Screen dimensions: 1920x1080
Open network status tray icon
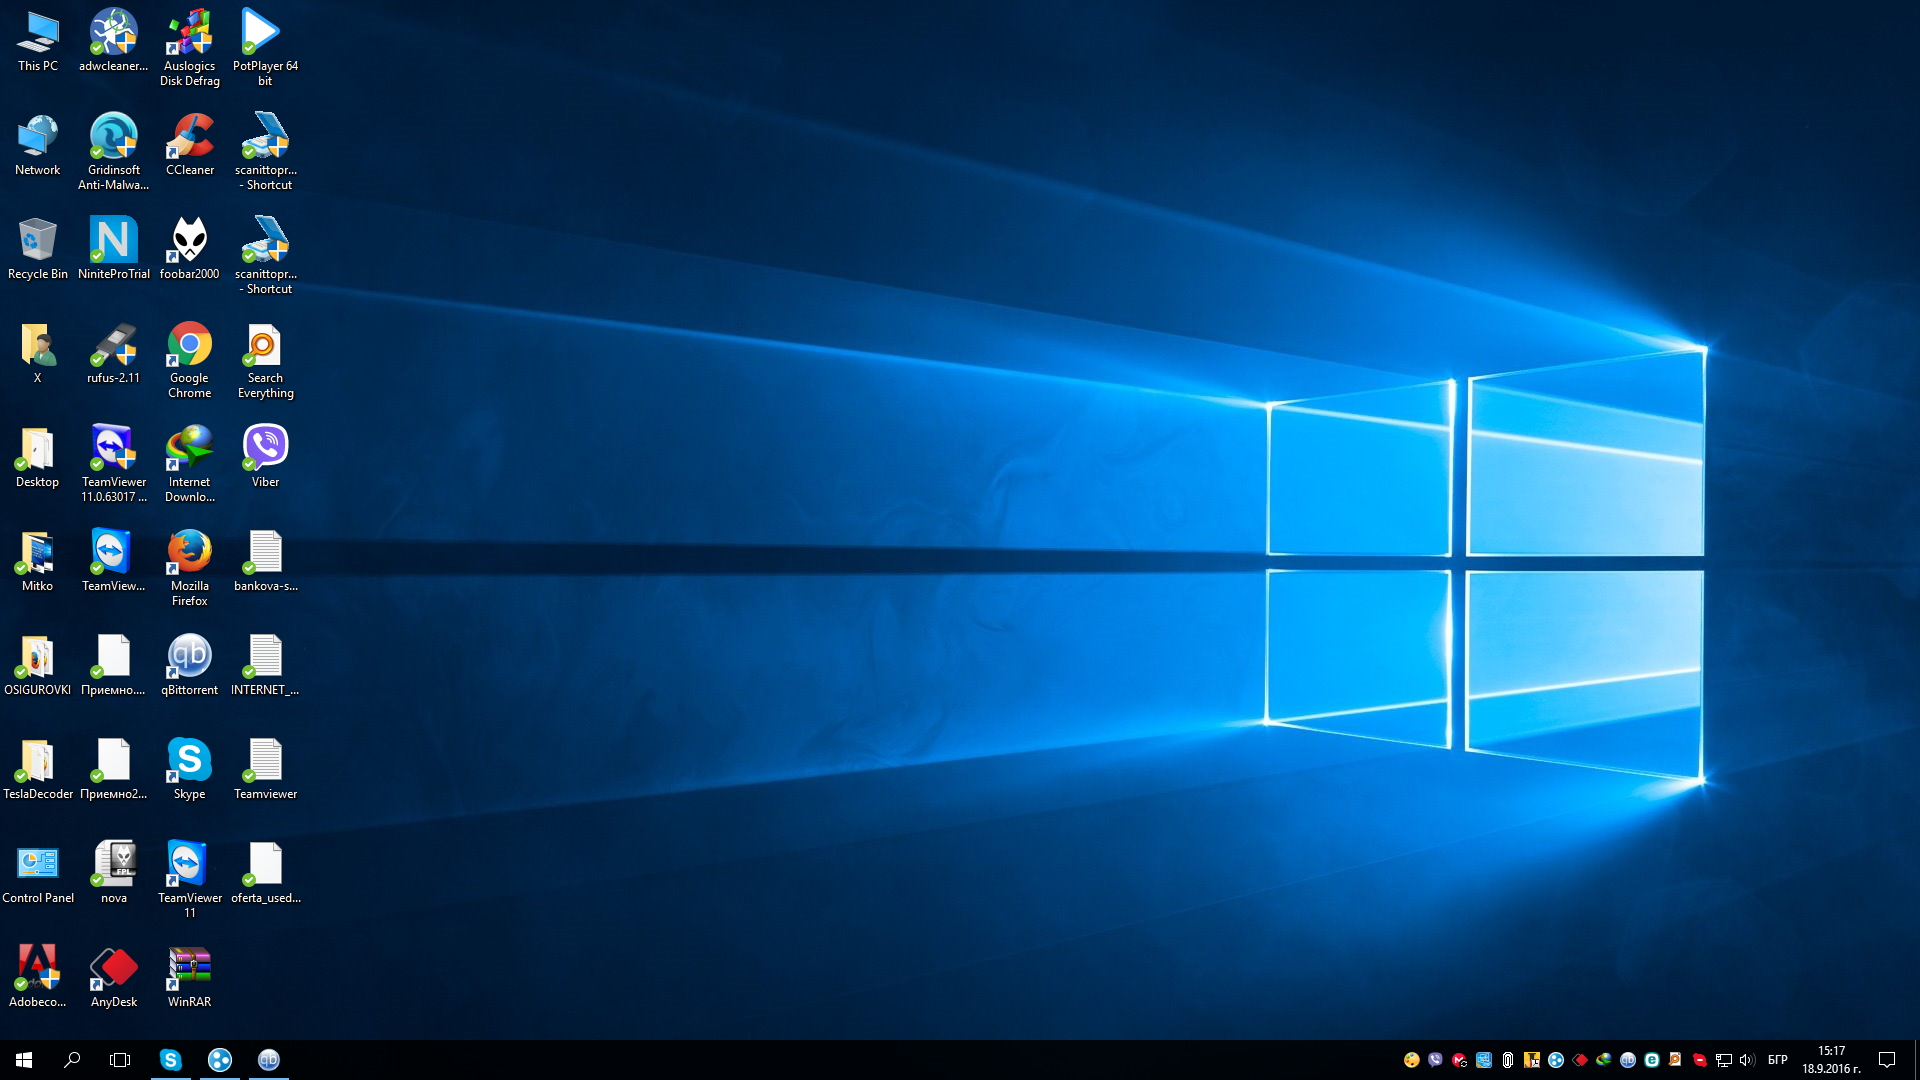click(1724, 1060)
